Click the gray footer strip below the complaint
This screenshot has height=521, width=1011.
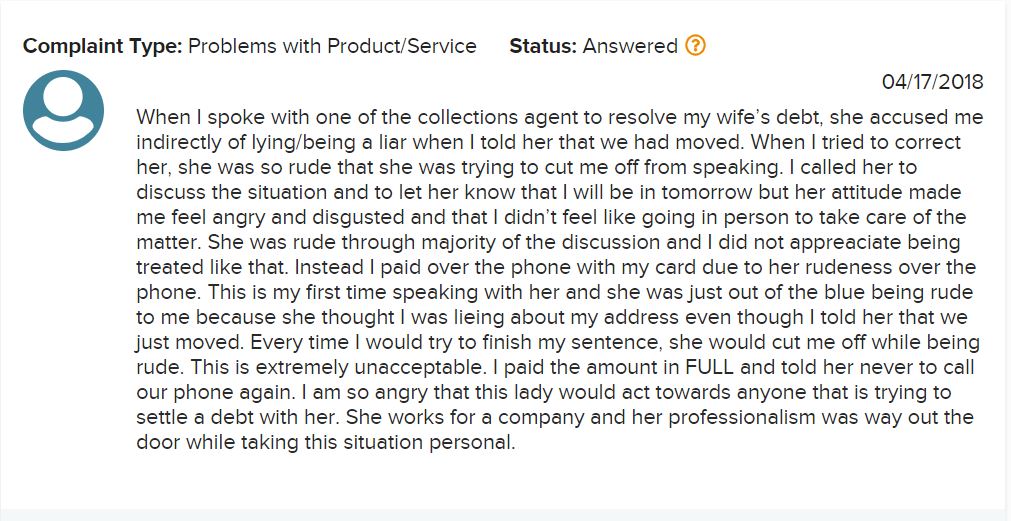coord(506,515)
